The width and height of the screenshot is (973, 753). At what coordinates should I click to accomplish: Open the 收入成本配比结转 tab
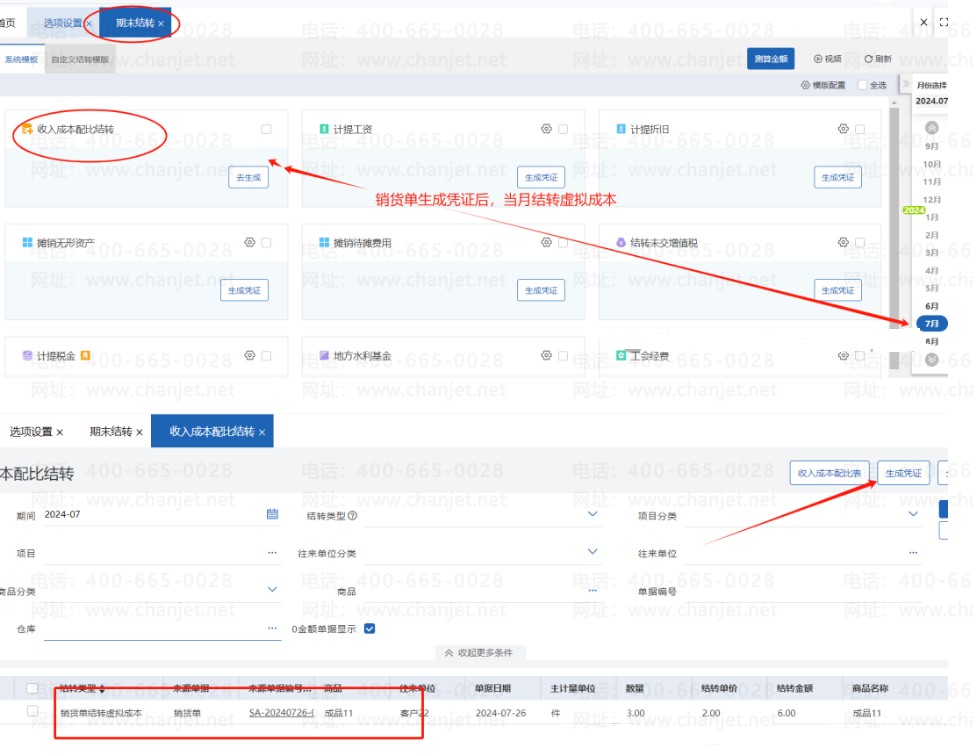point(212,431)
